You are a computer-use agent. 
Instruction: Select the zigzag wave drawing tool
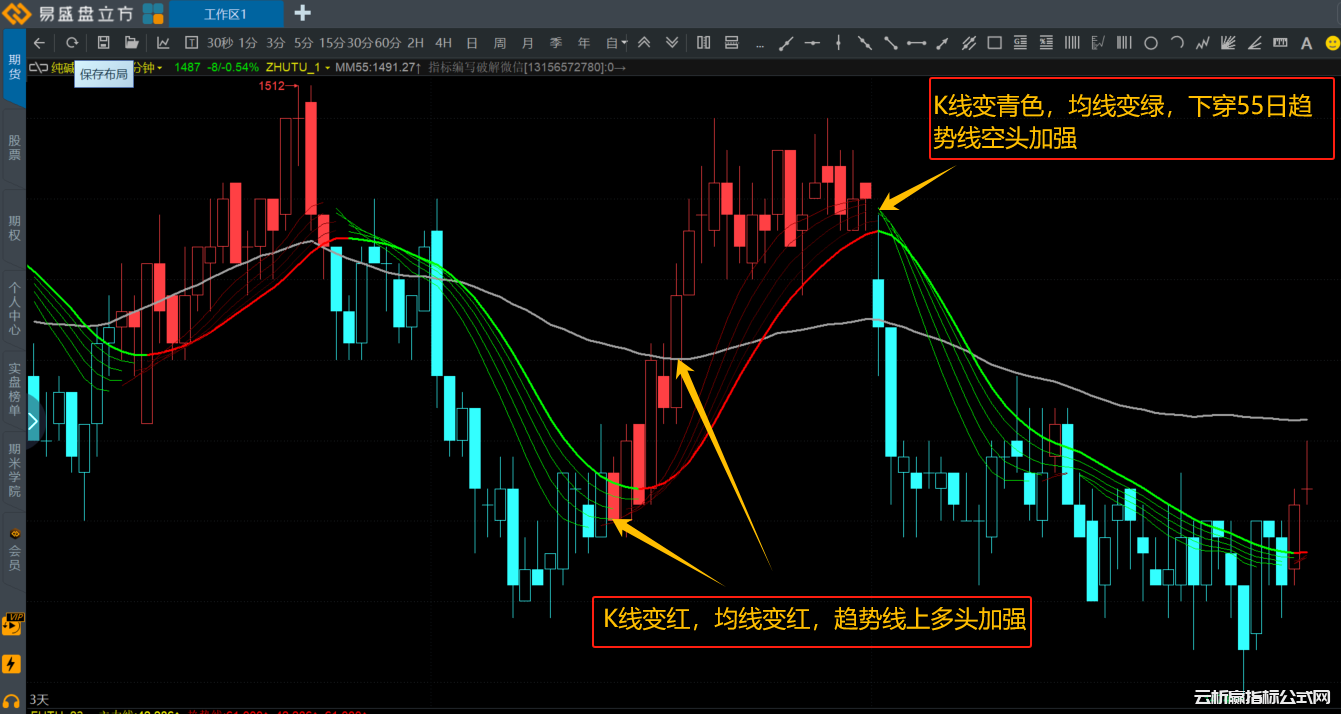pyautogui.click(x=1203, y=43)
